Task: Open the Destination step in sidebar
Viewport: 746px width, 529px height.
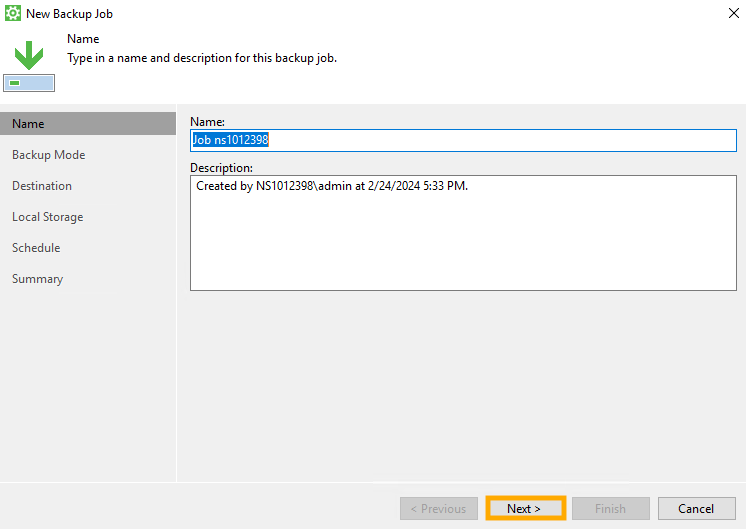Action: (x=42, y=186)
